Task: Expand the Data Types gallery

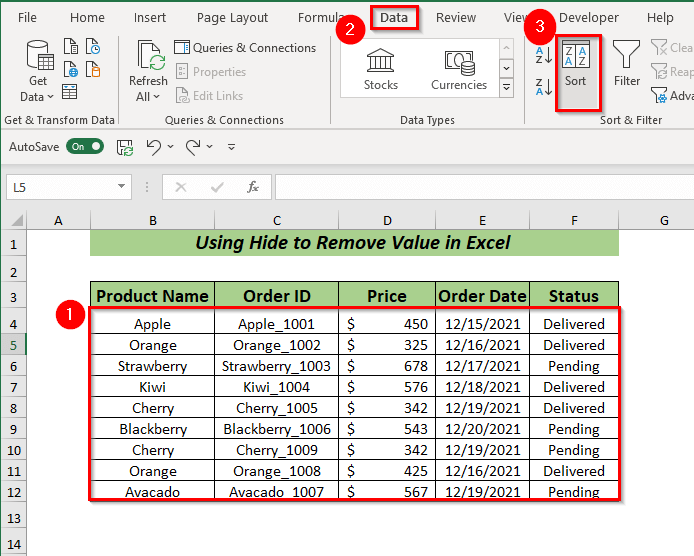Action: point(506,88)
